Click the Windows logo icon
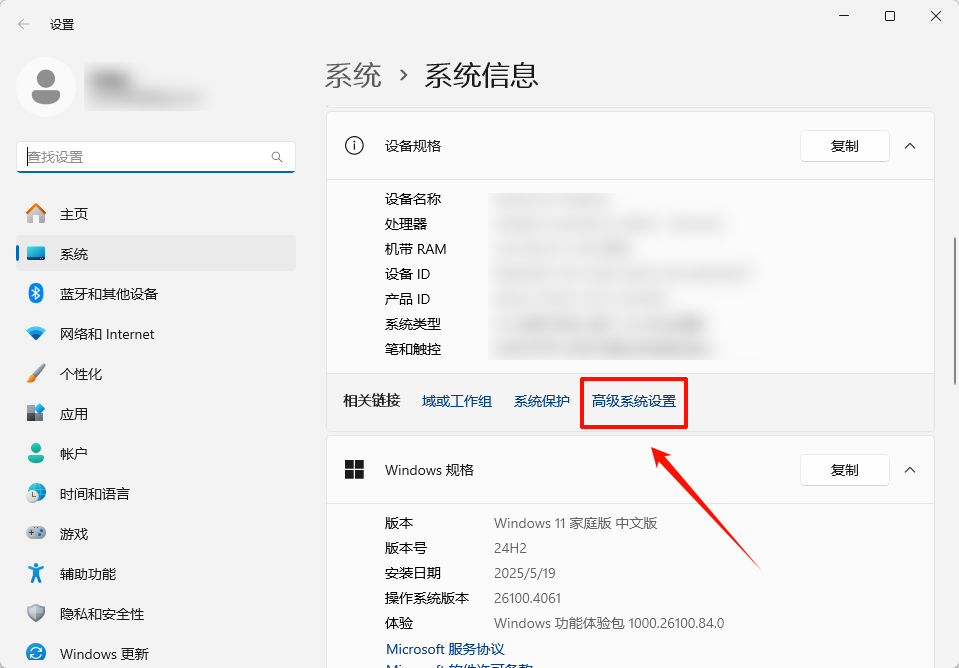 pyautogui.click(x=354, y=470)
